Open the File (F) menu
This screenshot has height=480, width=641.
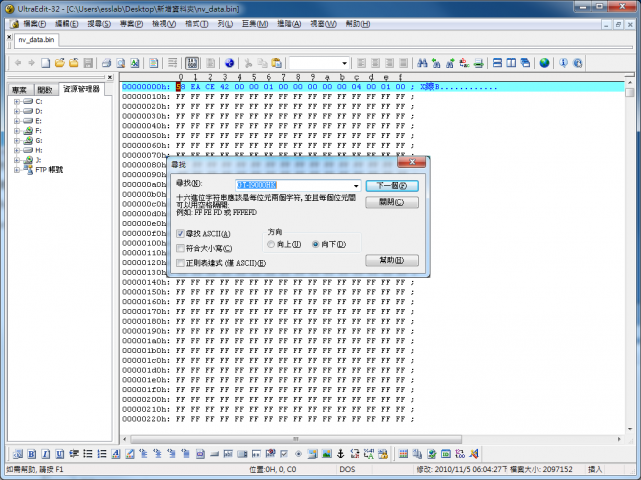pos(34,24)
